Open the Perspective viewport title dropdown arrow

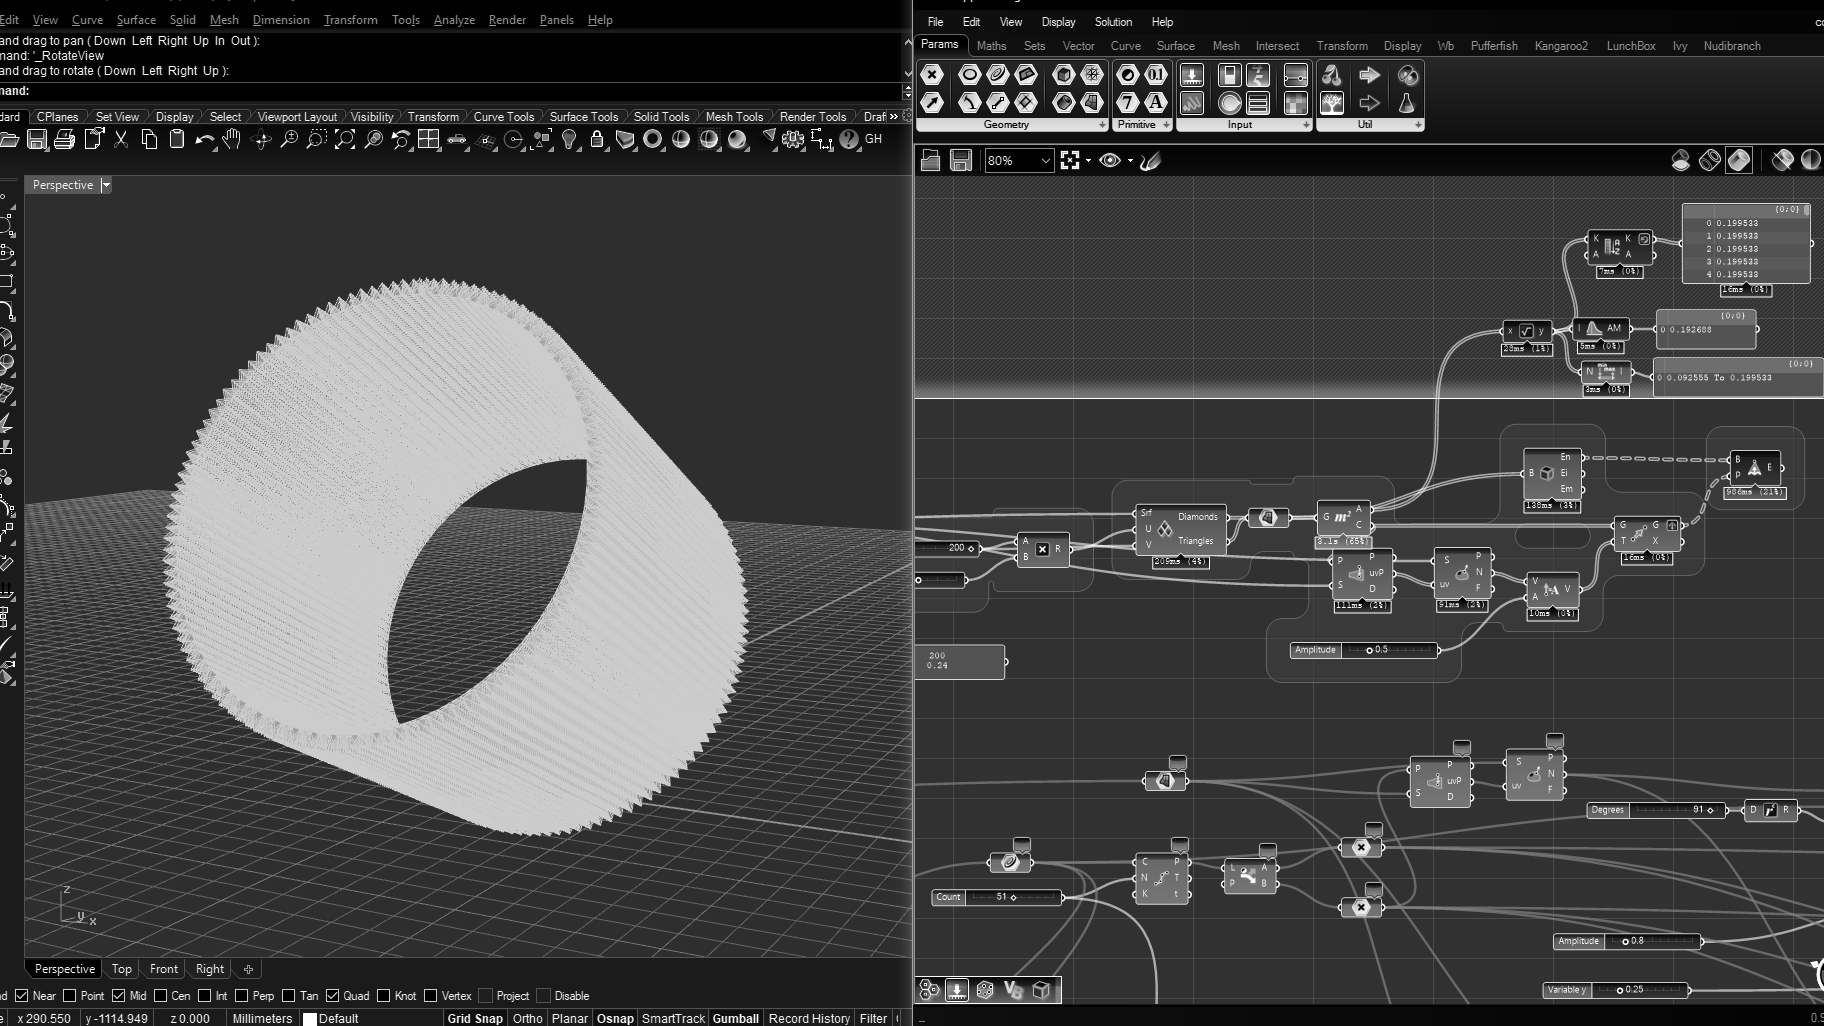coord(106,185)
